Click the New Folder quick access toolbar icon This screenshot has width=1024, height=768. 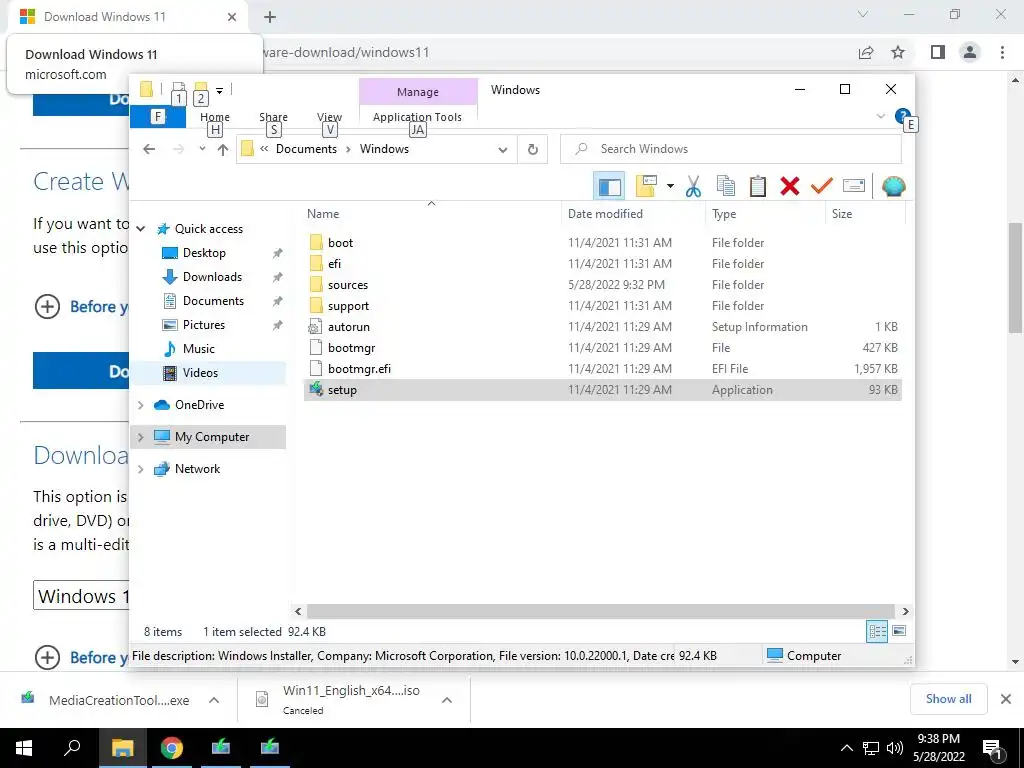point(200,89)
